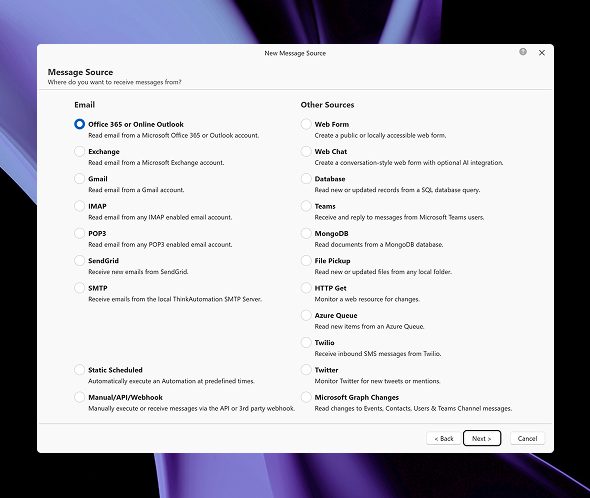Select the MongoDB radio button
The image size is (590, 498).
coord(306,233)
